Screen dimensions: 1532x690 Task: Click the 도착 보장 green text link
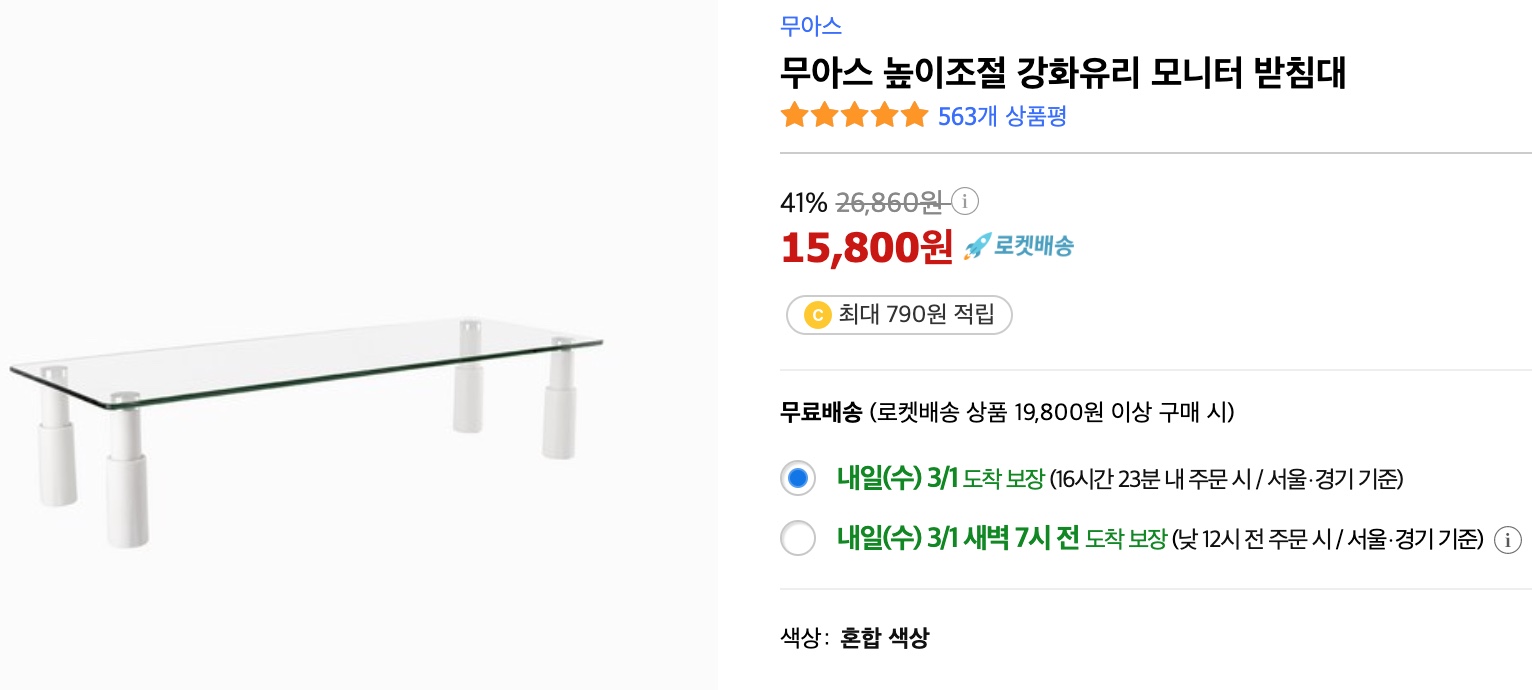[x=1003, y=478]
